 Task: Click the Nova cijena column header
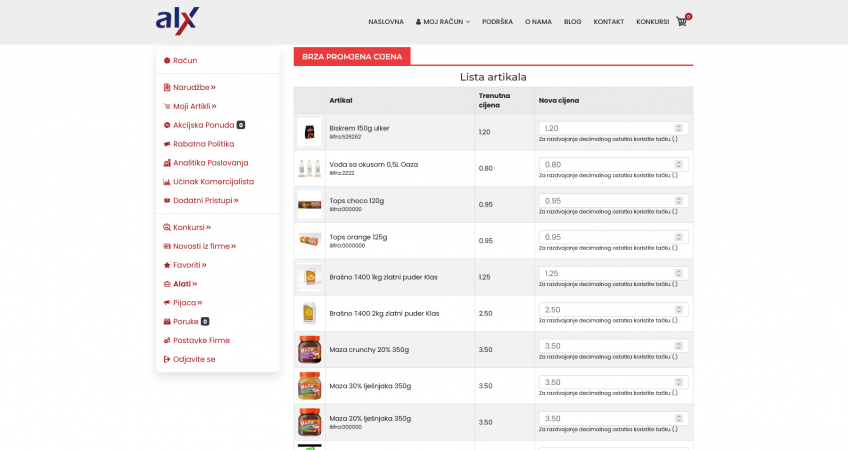click(559, 100)
